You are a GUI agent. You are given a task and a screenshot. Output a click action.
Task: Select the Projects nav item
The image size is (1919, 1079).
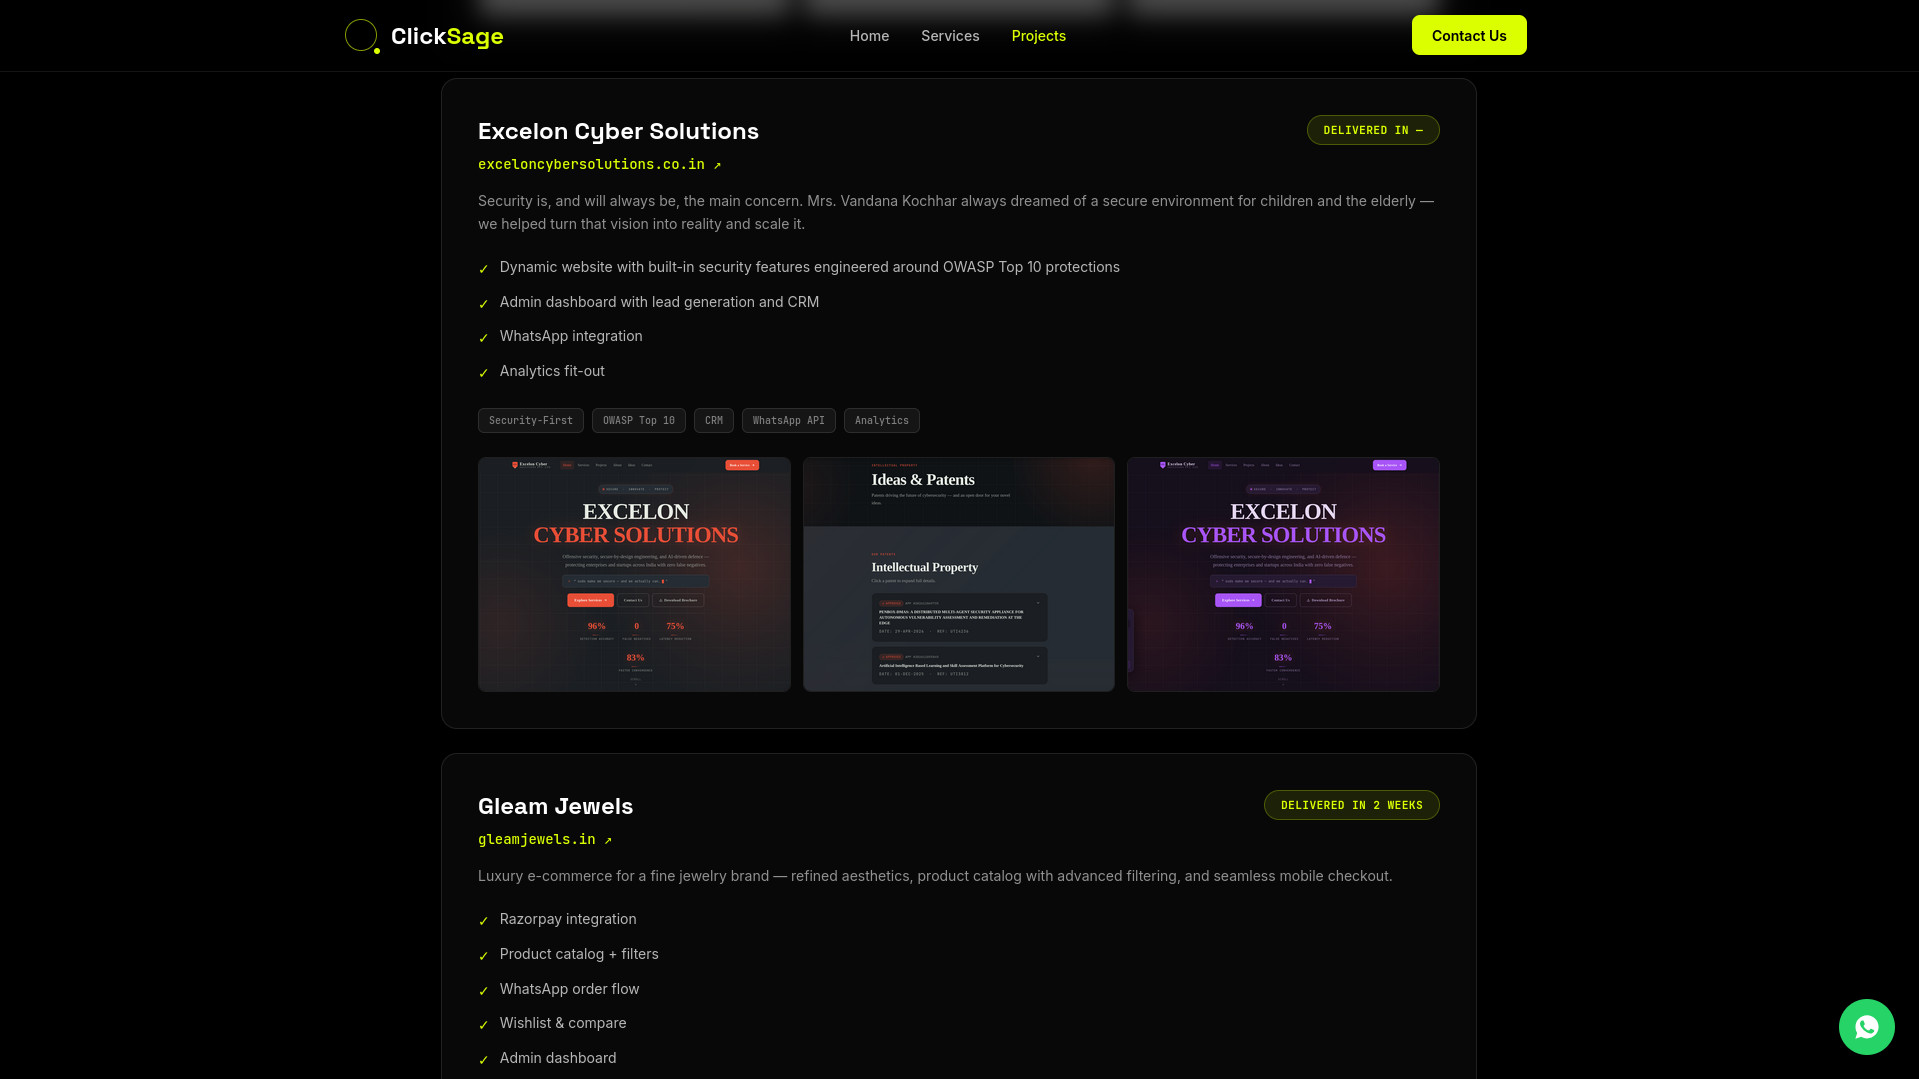(1038, 36)
